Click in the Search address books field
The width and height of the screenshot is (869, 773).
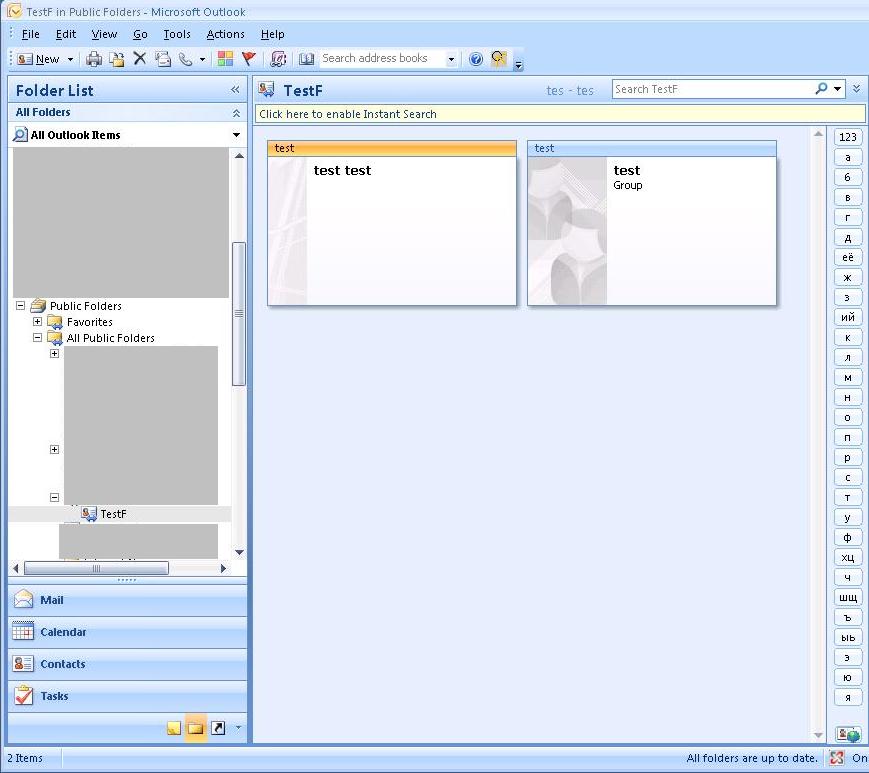point(382,59)
